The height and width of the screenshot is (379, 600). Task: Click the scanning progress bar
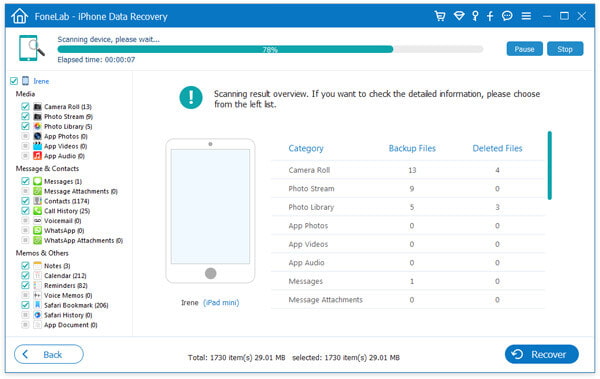pos(270,49)
